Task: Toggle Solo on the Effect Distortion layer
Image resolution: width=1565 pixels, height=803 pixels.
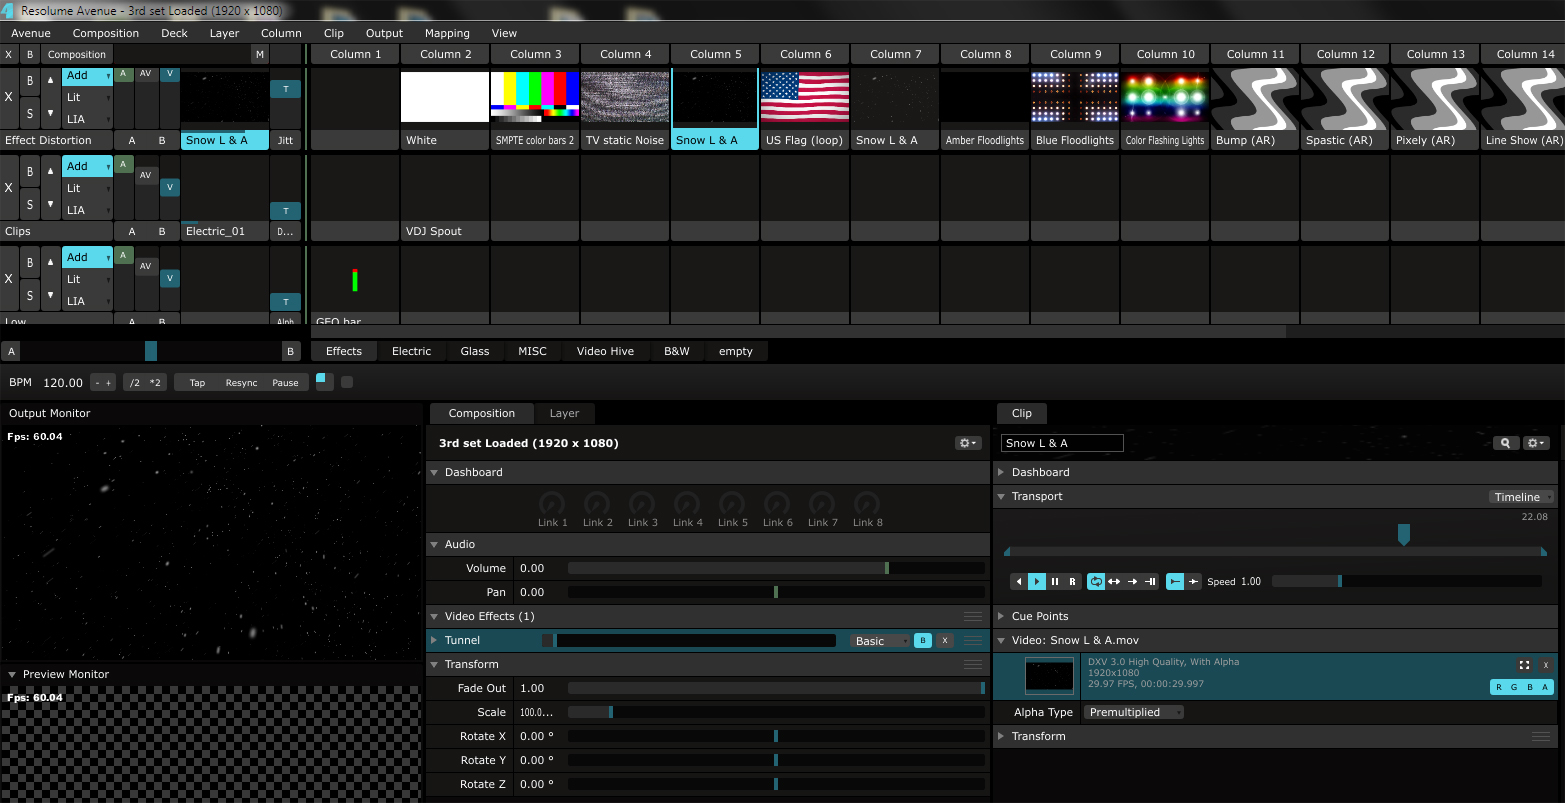Action: (x=30, y=114)
